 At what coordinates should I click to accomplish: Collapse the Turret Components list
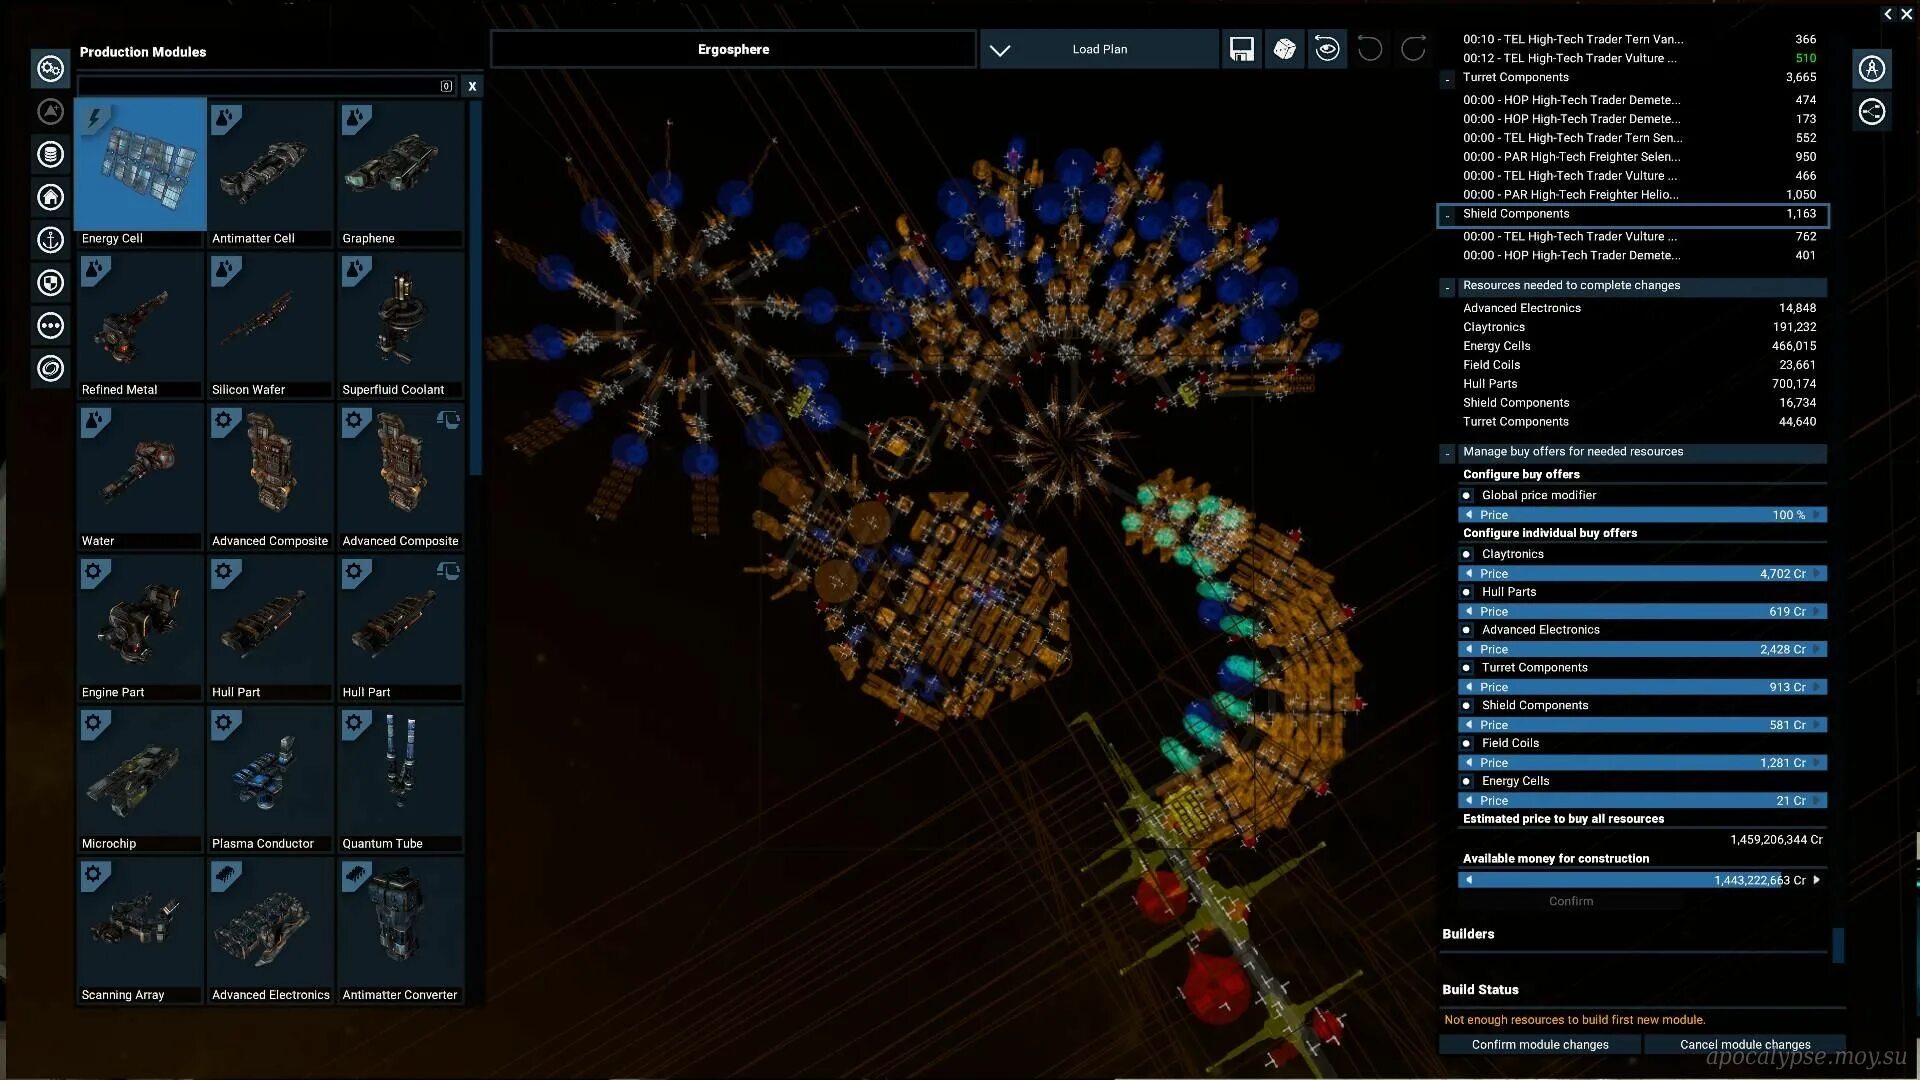1447,78
